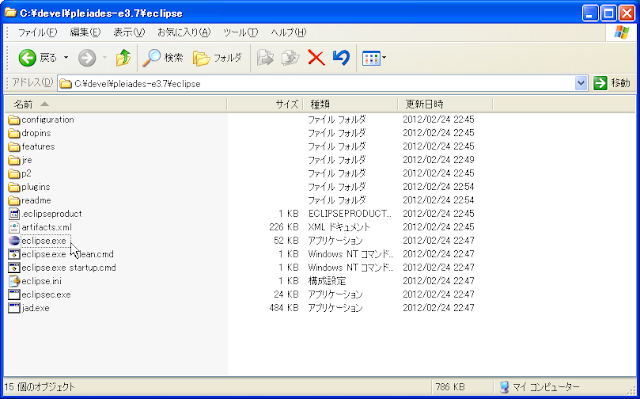Screen dimensions: 640x399
Task: Open the ヘルプ(H) menu
Action: point(288,32)
